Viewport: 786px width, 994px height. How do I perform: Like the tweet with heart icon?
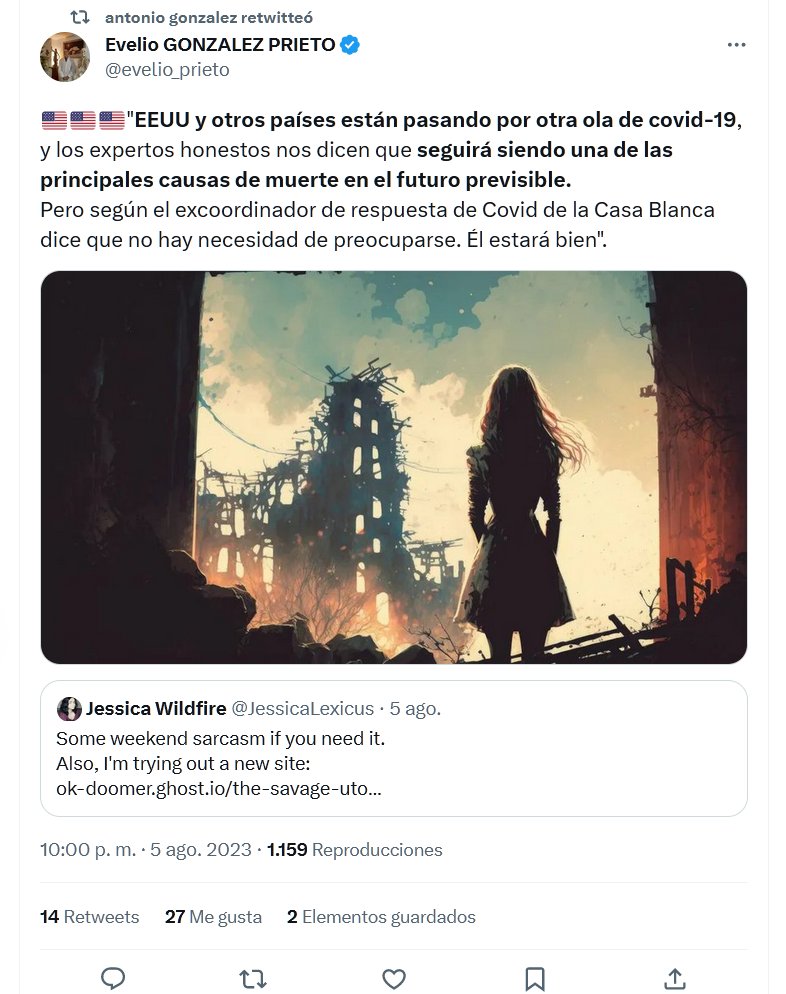(394, 979)
